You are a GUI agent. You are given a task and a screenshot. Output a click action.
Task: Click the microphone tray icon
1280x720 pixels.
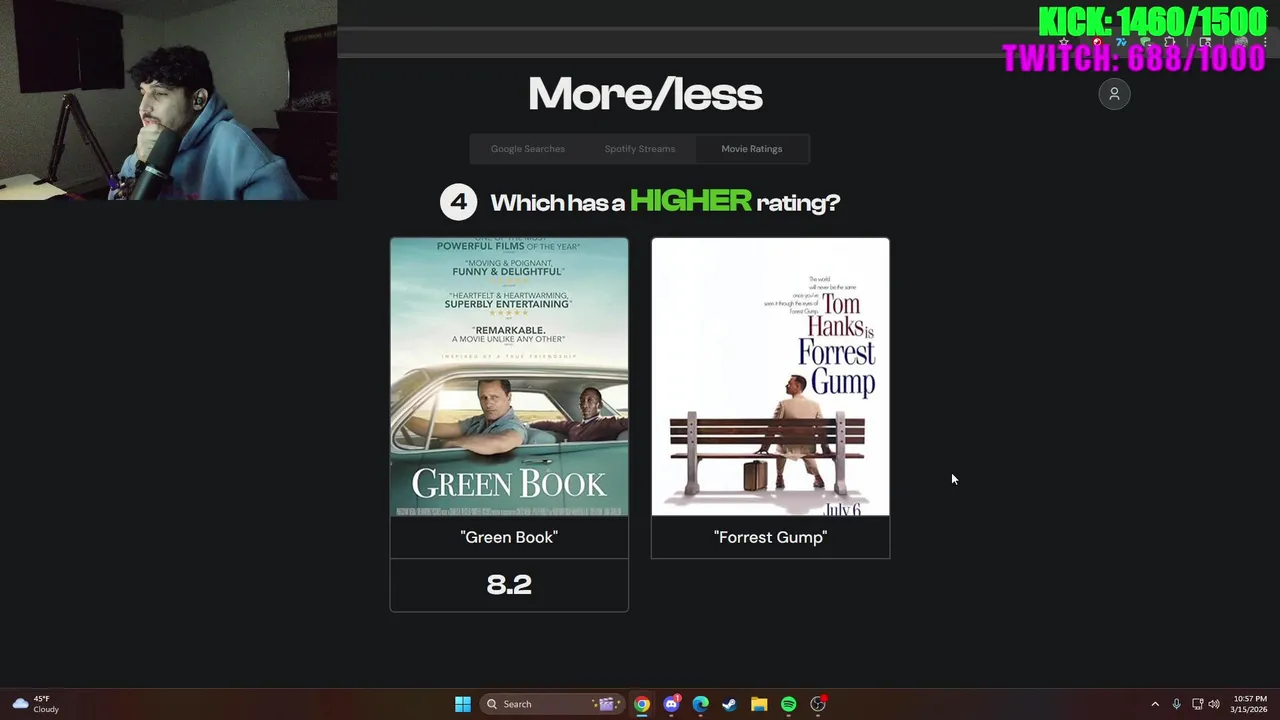pyautogui.click(x=1176, y=704)
